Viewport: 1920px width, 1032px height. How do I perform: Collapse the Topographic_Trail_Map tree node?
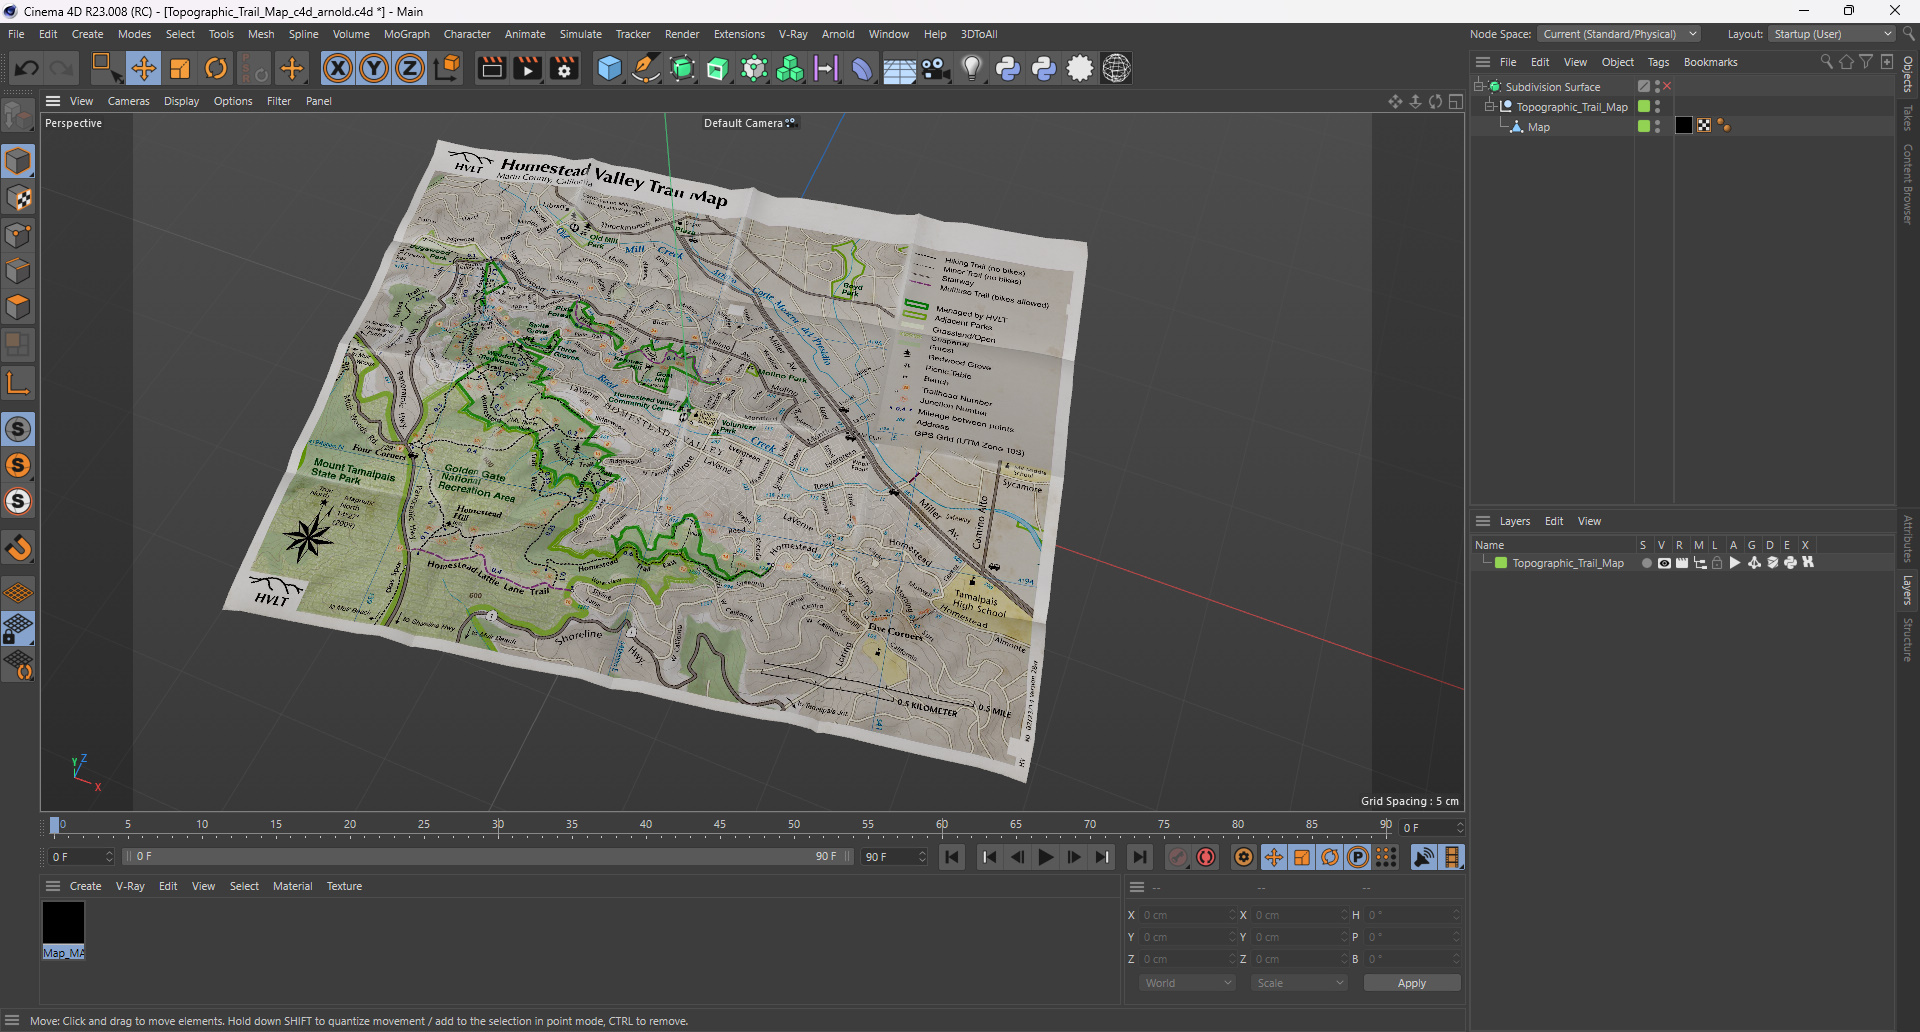1490,107
